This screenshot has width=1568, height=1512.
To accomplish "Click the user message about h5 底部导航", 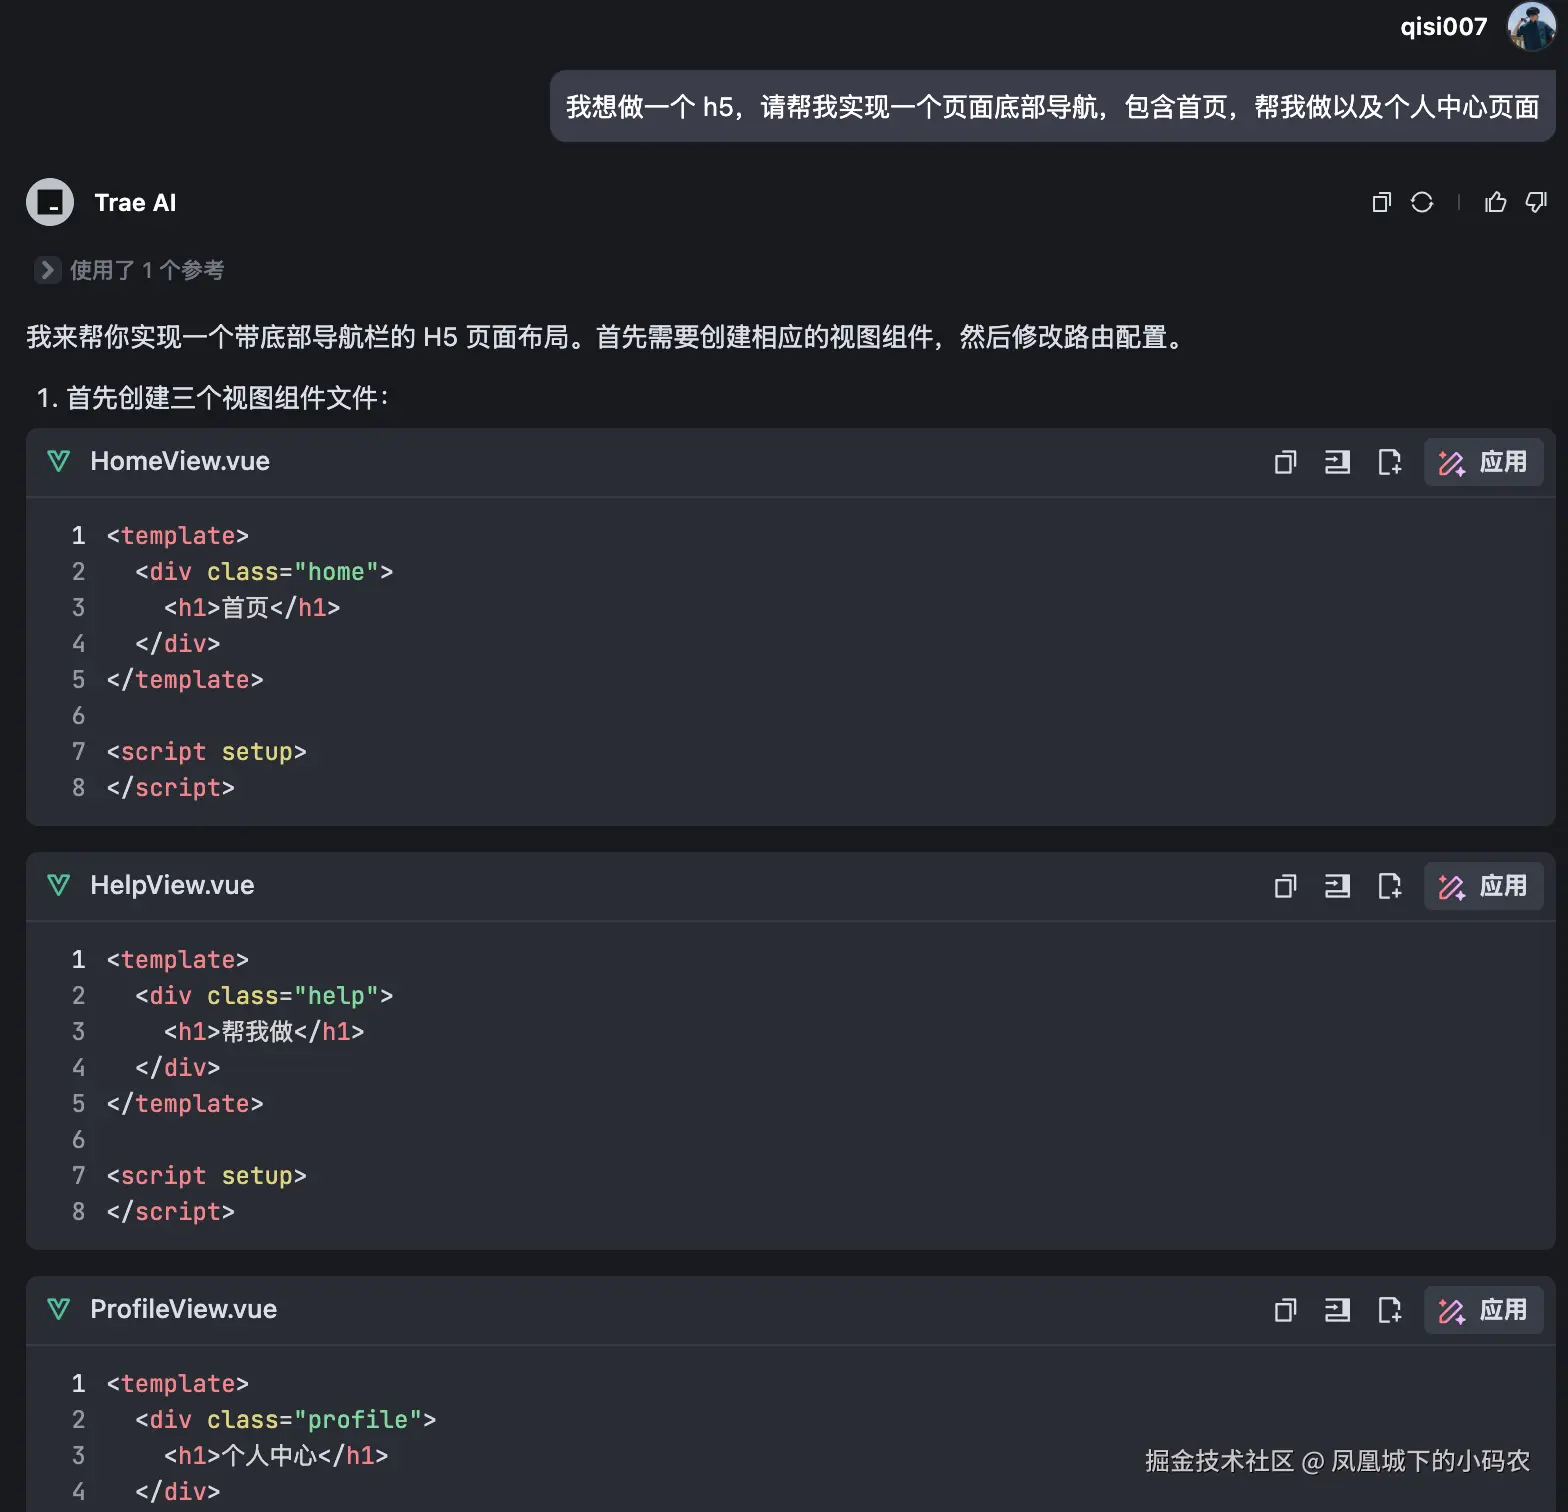I will tap(1052, 106).
